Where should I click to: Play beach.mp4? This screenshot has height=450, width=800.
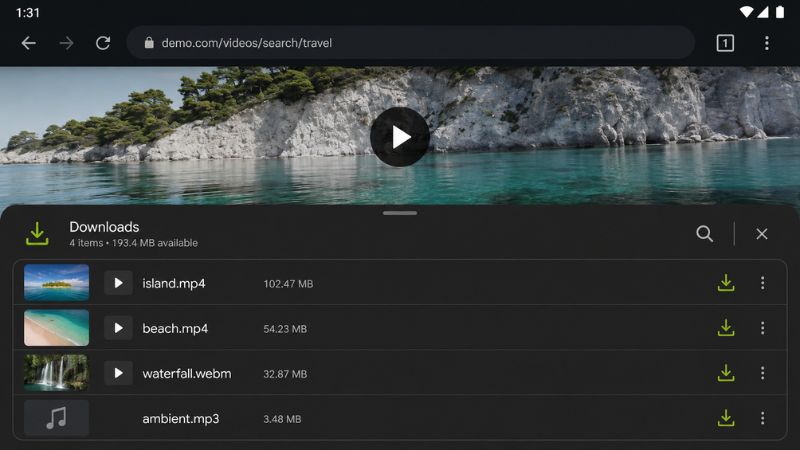pos(118,328)
